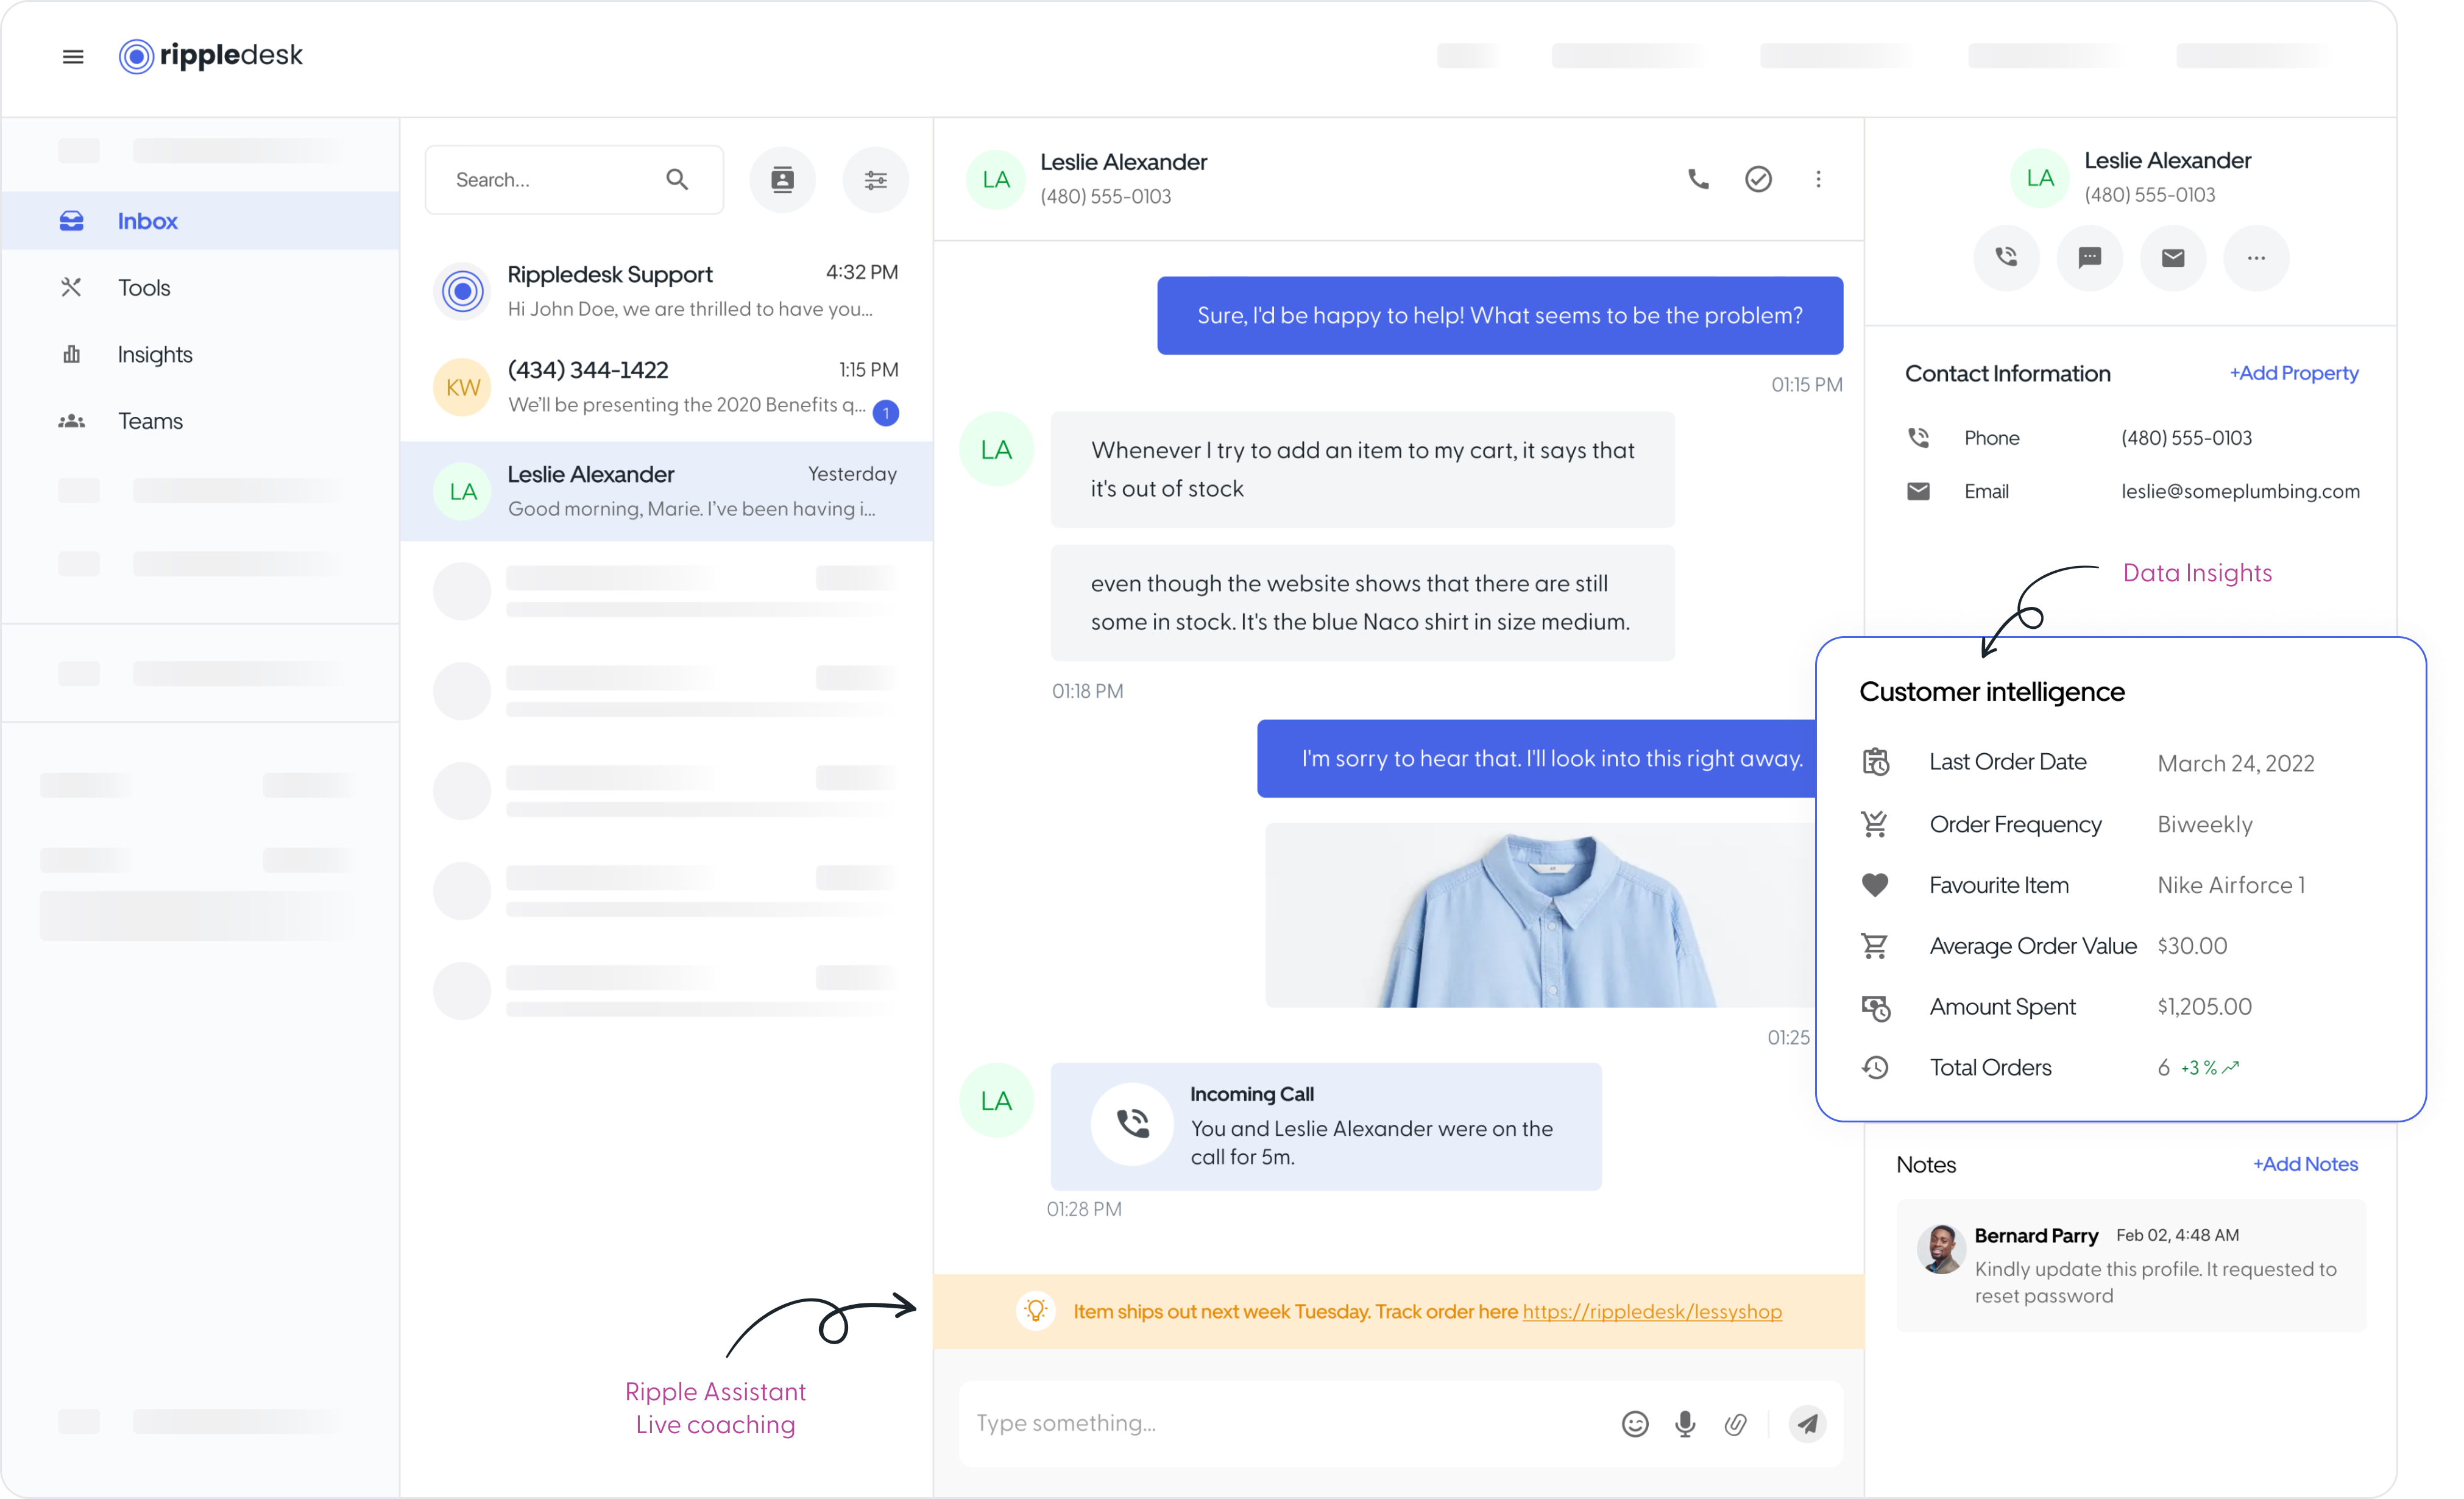
Task: Email contact via envelope button
Action: [2172, 258]
